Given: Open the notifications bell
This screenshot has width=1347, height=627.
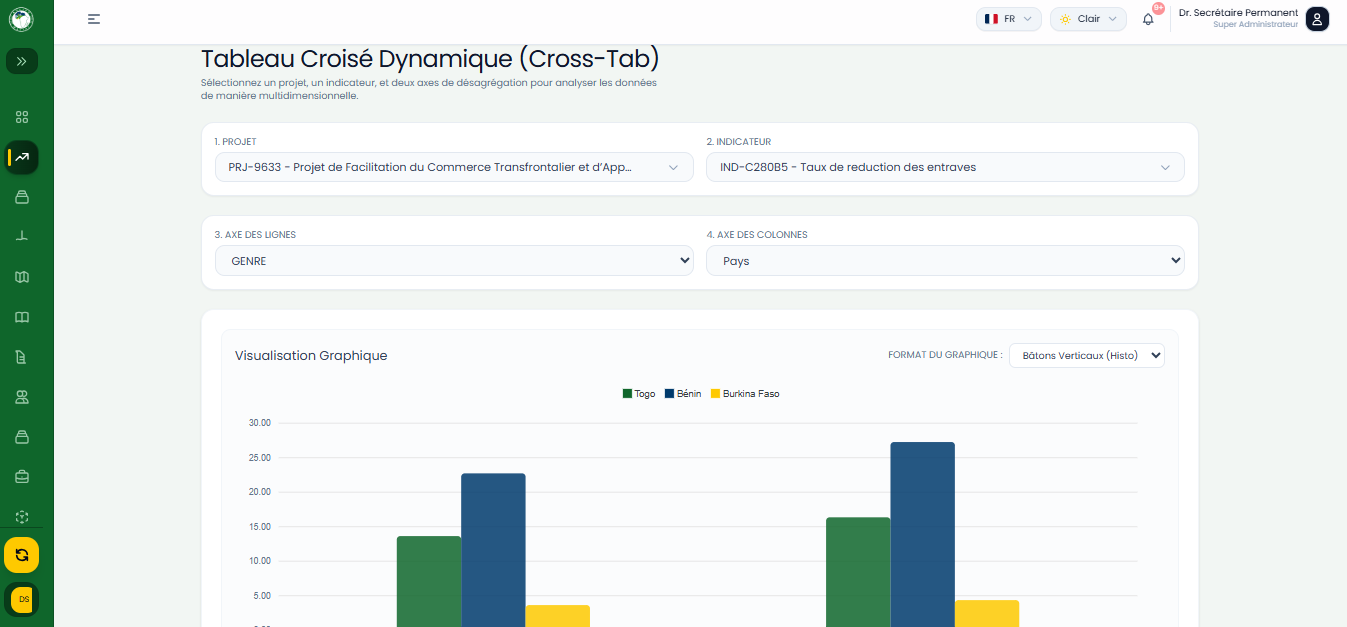Looking at the screenshot, I should [x=1148, y=19].
